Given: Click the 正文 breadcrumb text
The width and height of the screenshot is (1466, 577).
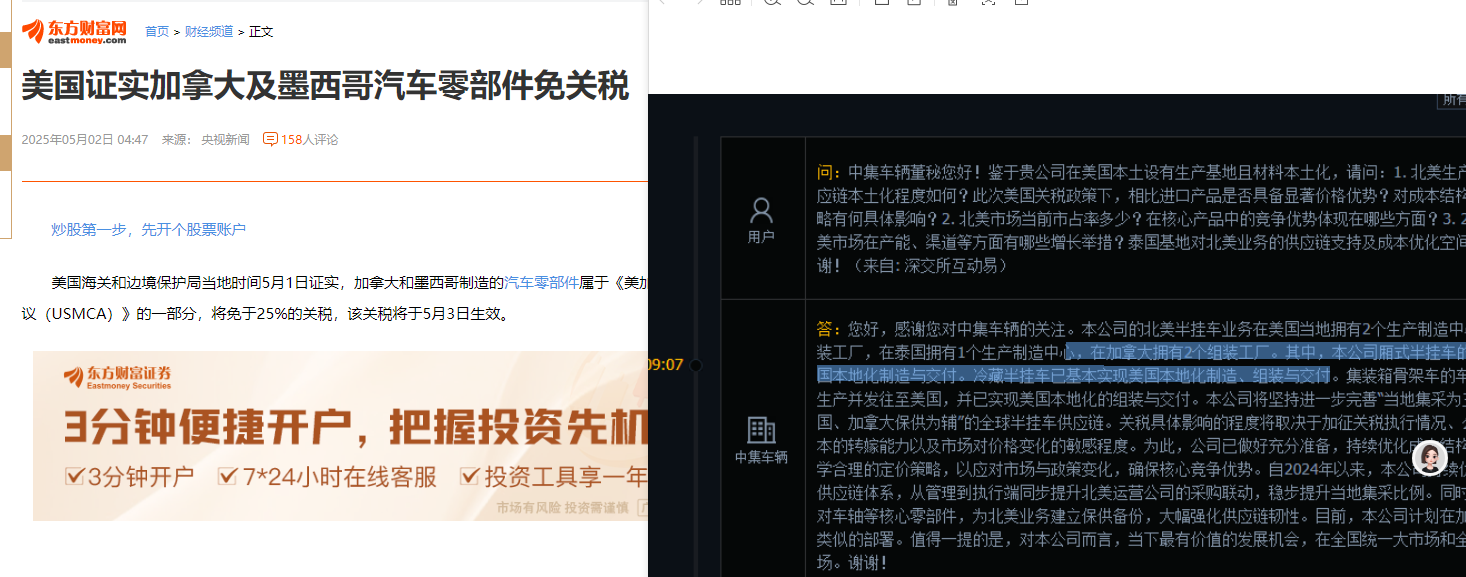Looking at the screenshot, I should [x=261, y=32].
